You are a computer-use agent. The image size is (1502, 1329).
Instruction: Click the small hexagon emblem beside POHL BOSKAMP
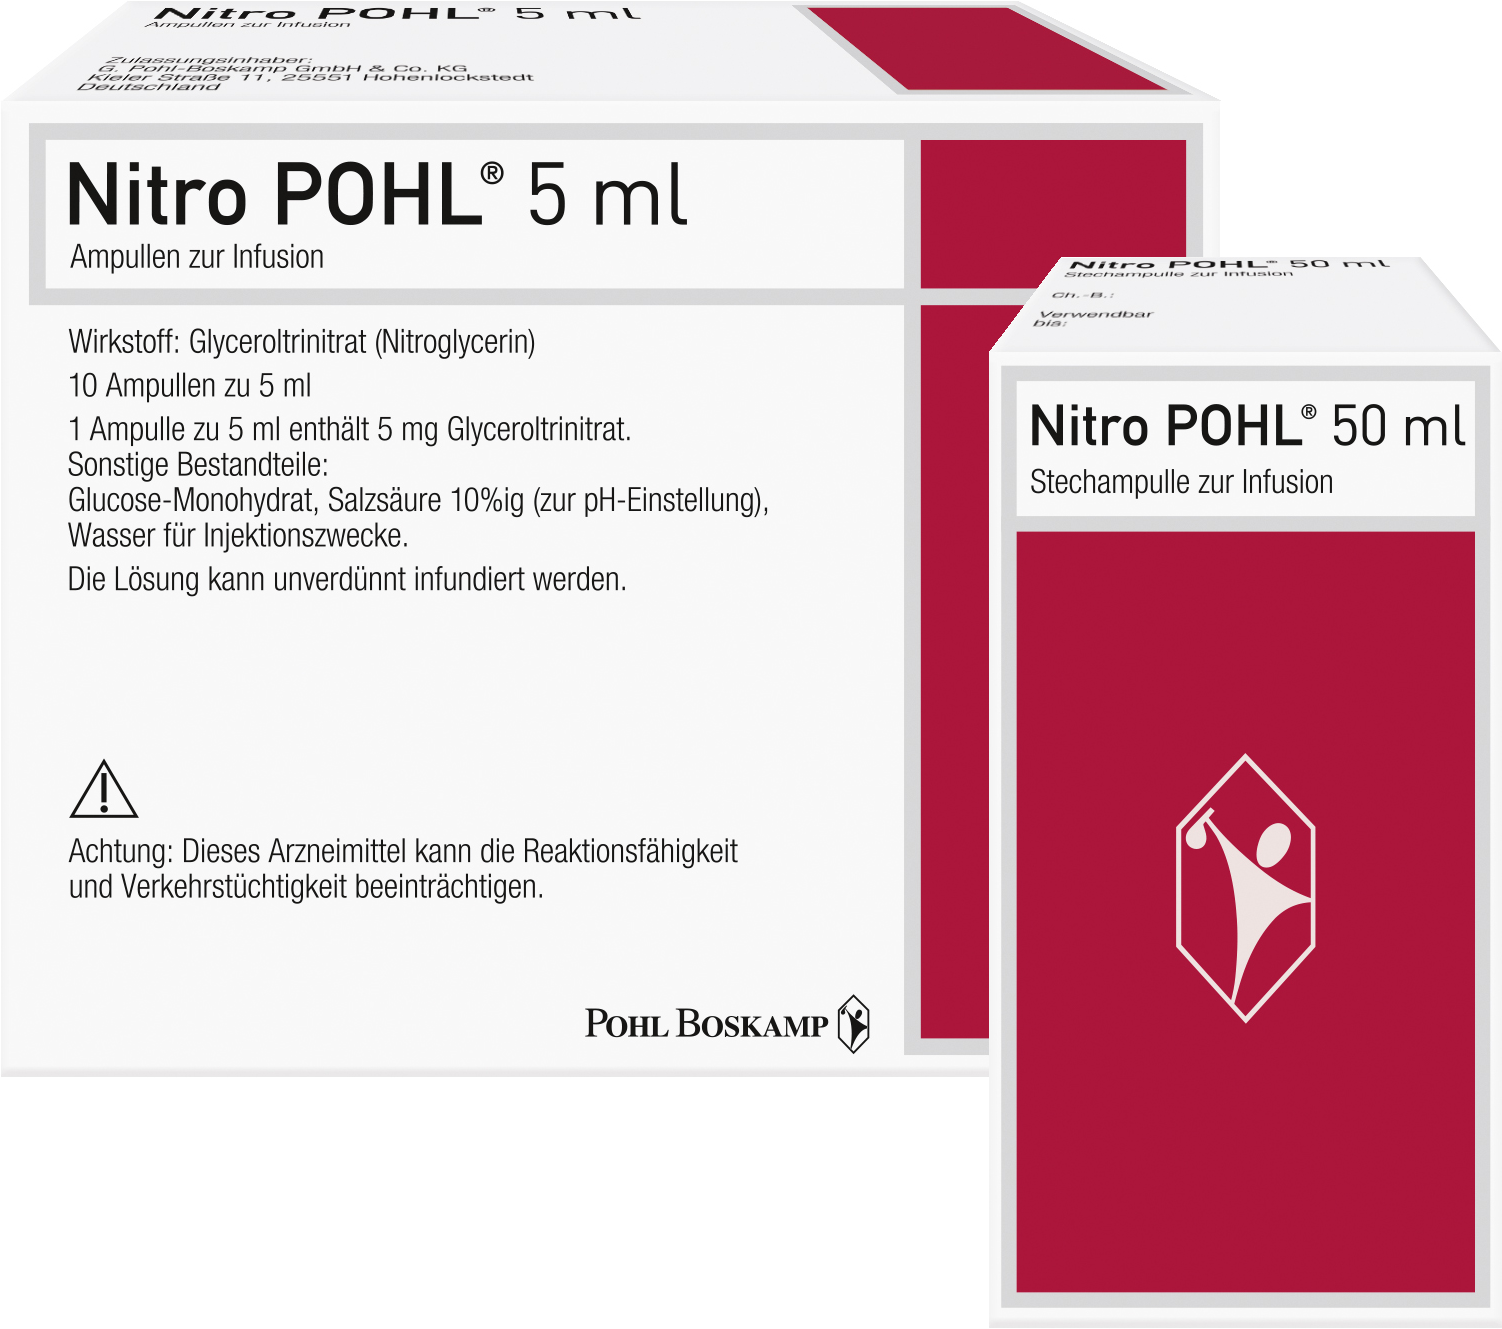pyautogui.click(x=853, y=1024)
